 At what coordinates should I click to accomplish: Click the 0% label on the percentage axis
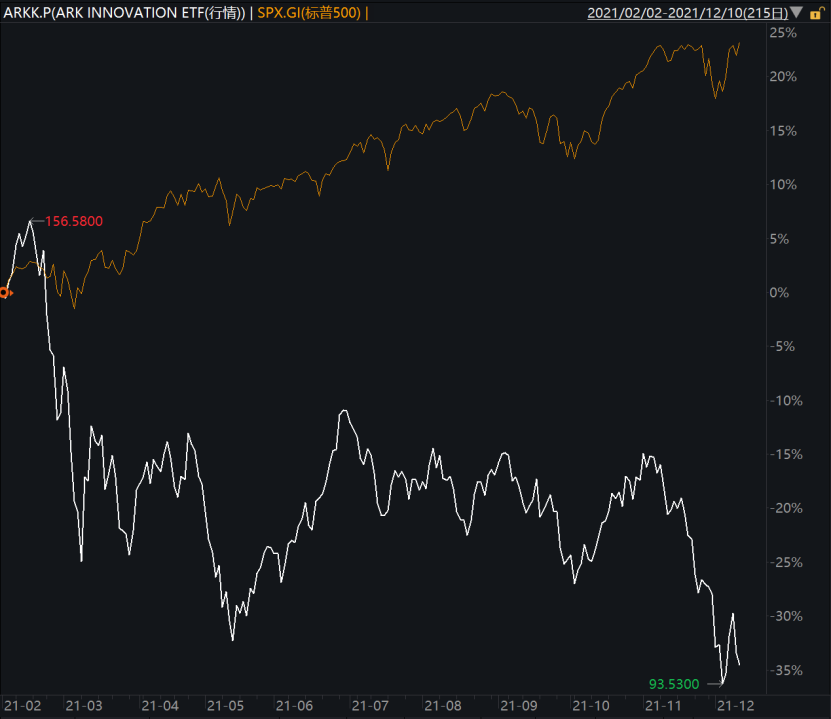[781, 292]
